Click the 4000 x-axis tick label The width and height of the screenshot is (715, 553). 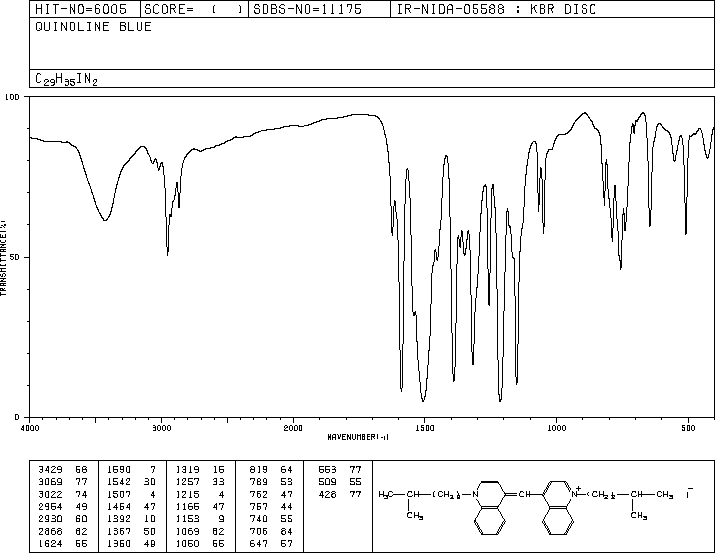pyautogui.click(x=30, y=428)
